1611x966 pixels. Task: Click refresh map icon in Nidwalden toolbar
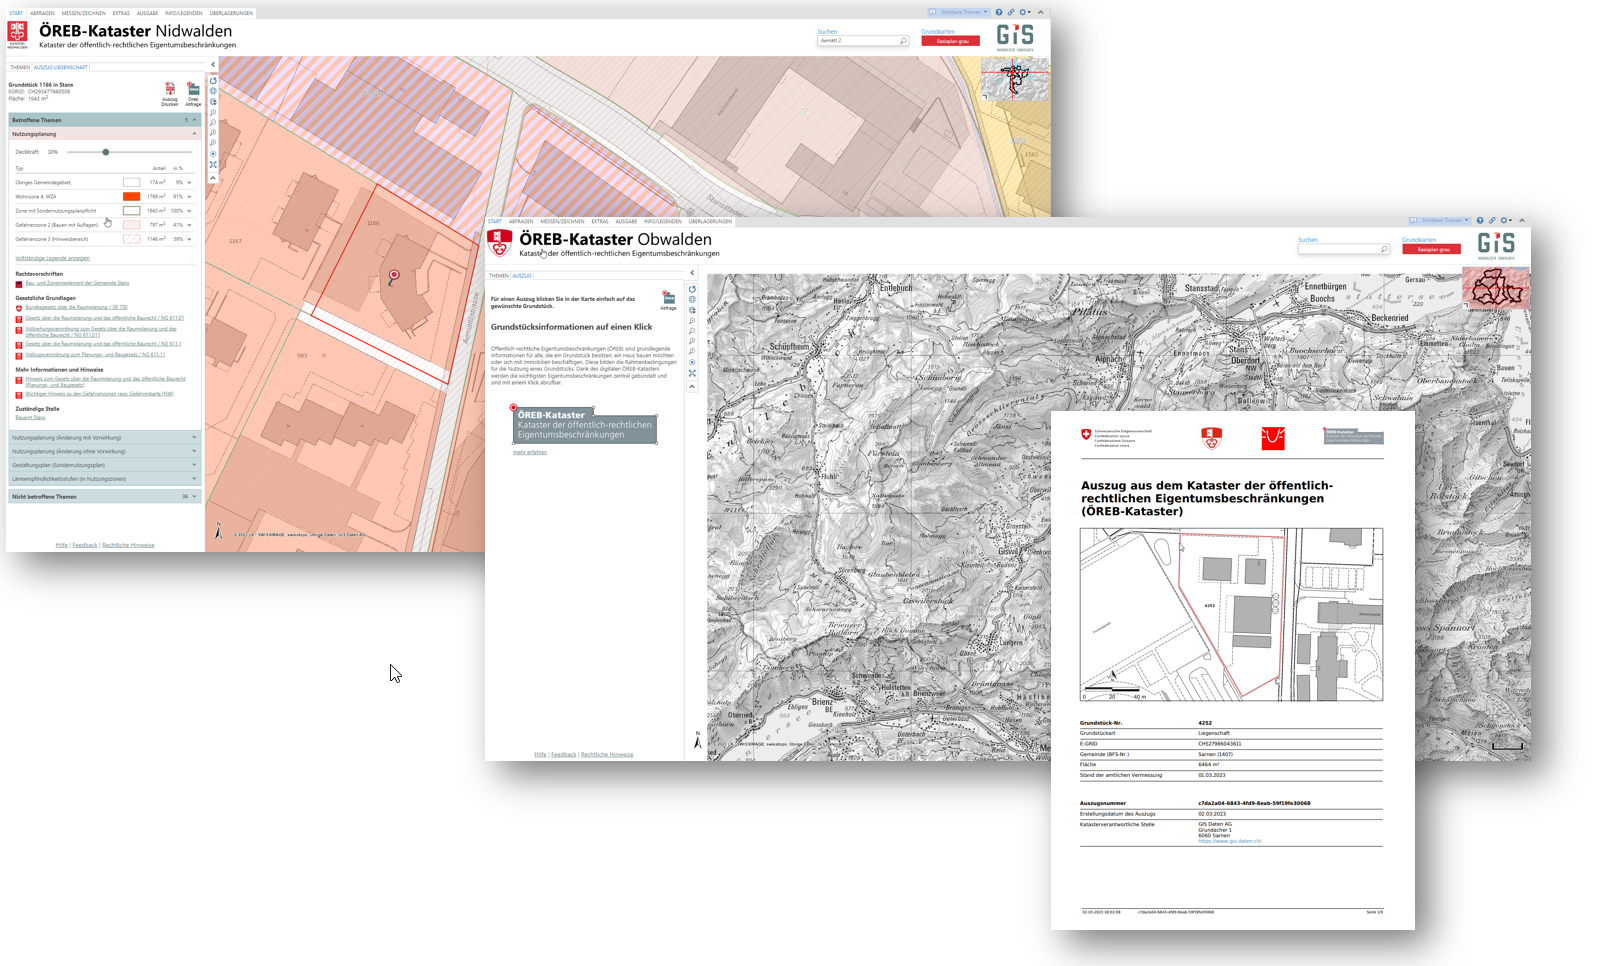tap(213, 81)
